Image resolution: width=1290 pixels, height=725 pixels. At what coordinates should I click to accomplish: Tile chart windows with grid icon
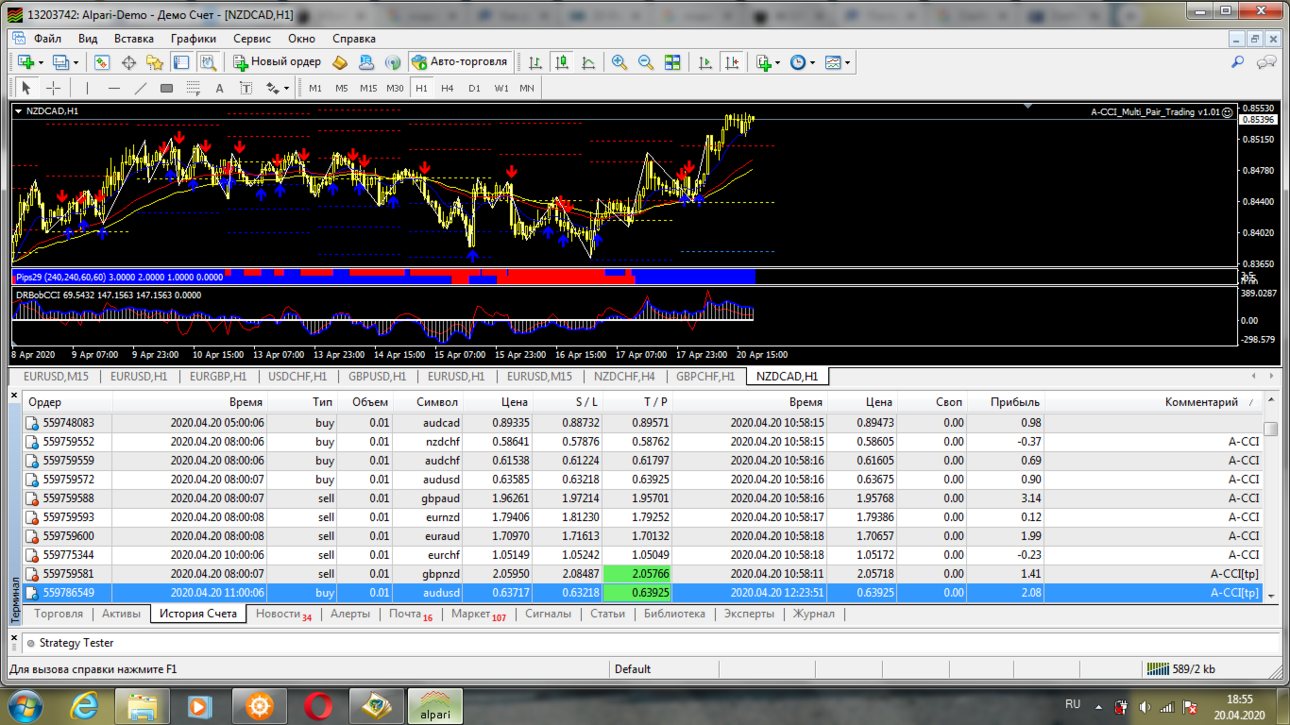click(673, 62)
